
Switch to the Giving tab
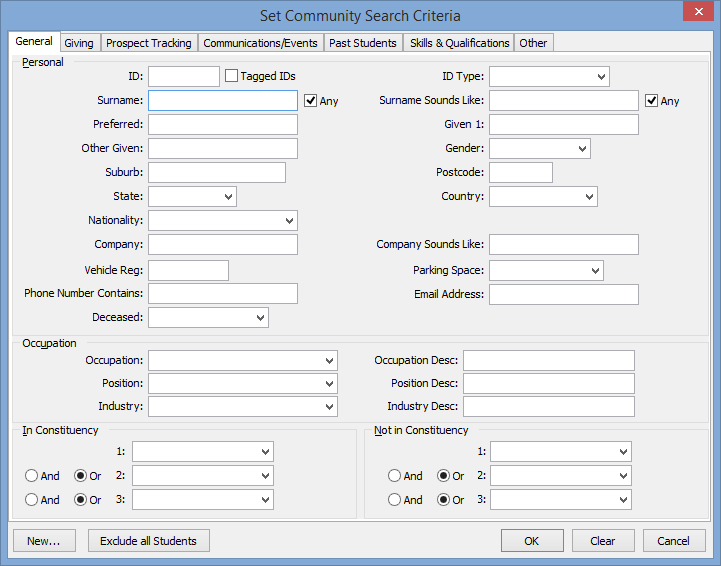tap(79, 43)
